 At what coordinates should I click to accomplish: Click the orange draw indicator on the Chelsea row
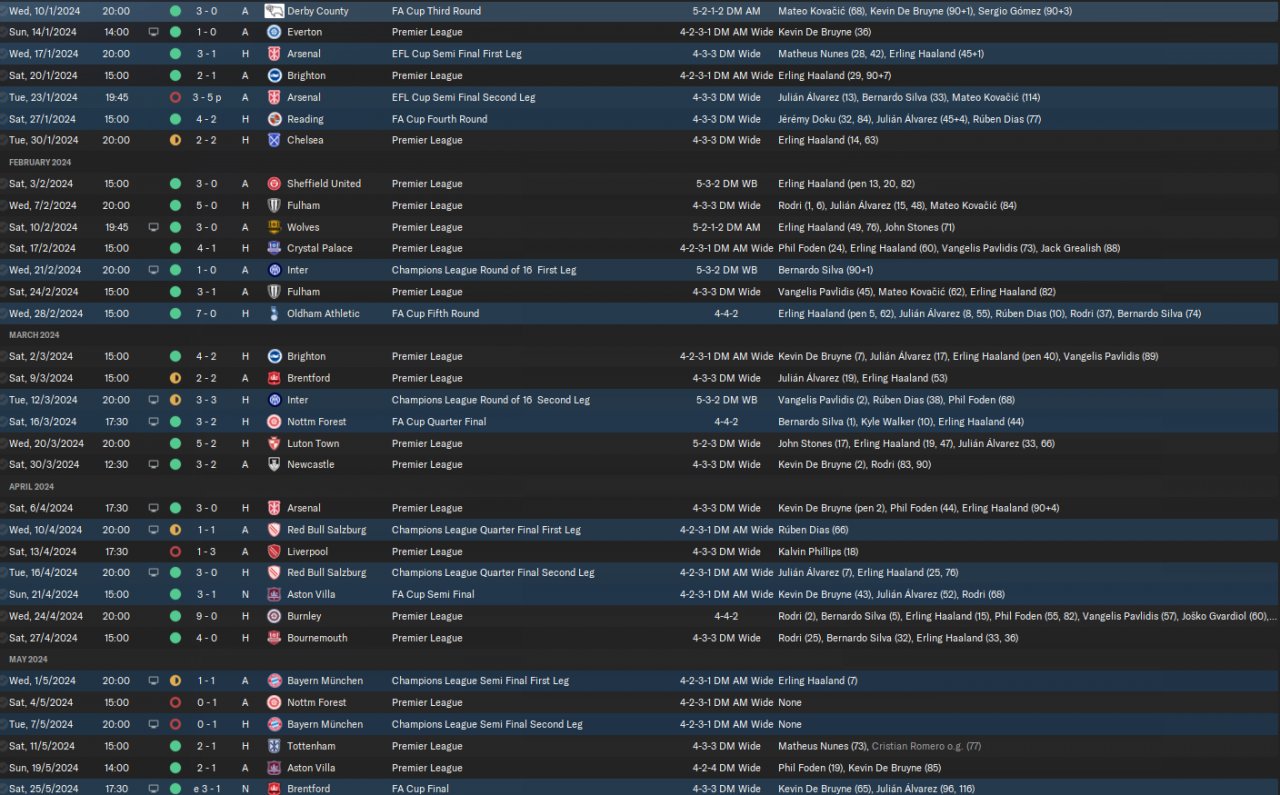[x=176, y=140]
